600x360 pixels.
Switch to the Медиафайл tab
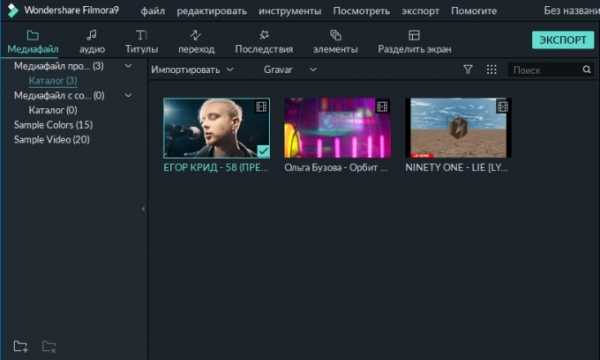click(x=33, y=42)
